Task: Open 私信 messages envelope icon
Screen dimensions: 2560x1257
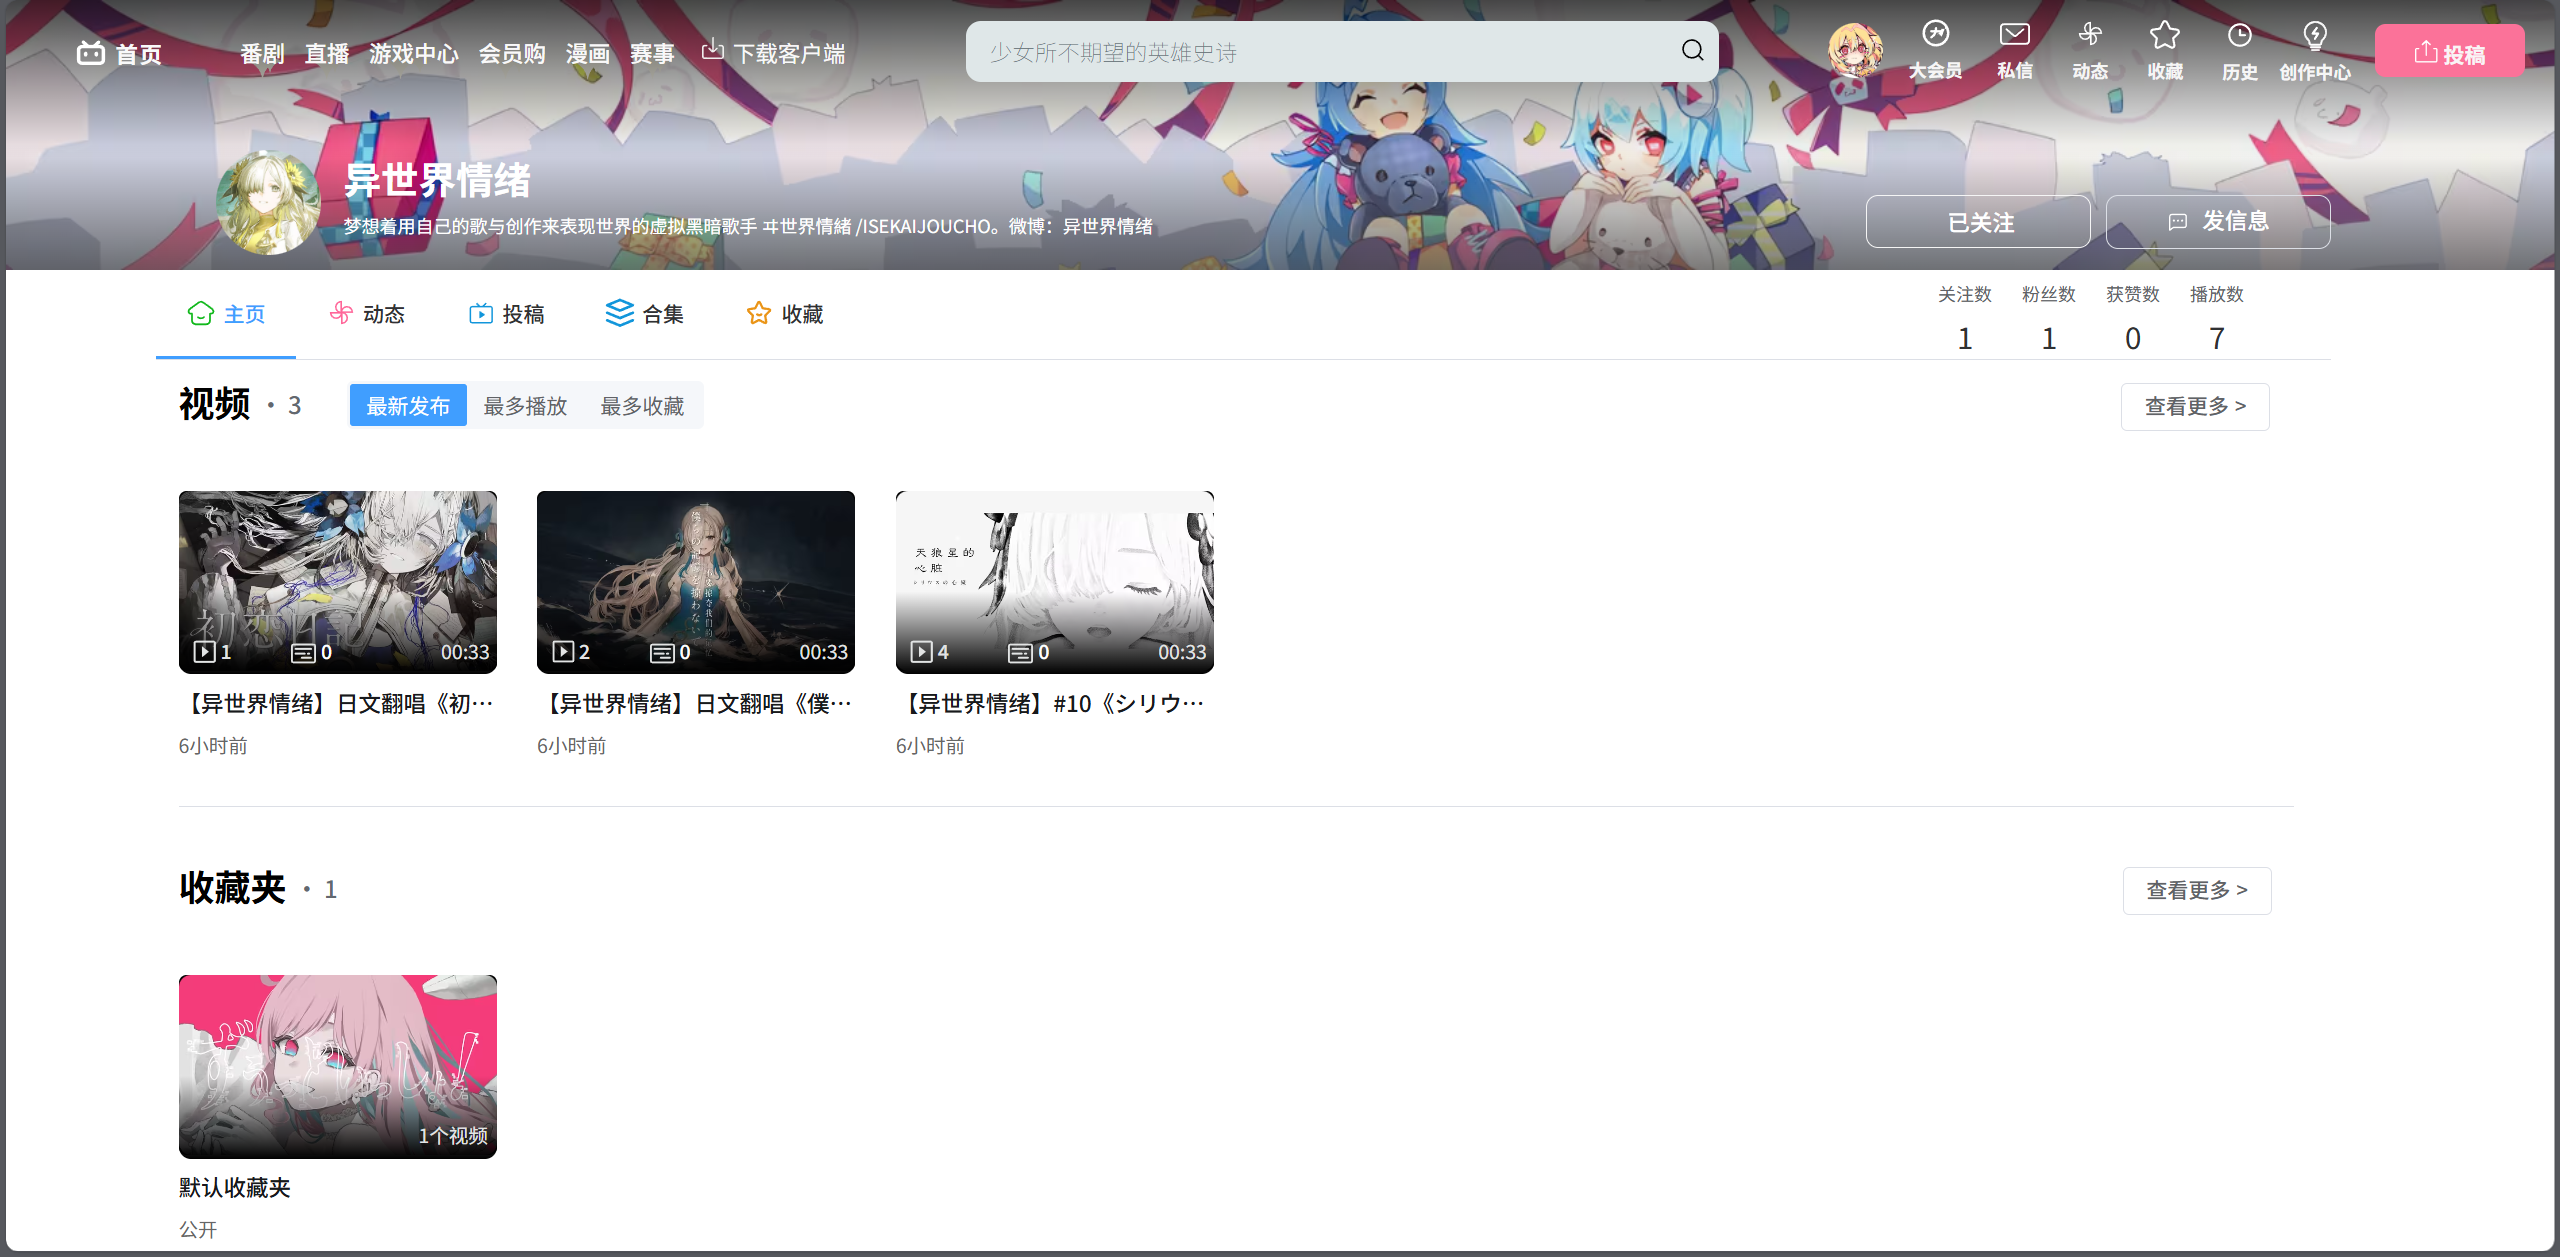Action: click(x=2014, y=35)
